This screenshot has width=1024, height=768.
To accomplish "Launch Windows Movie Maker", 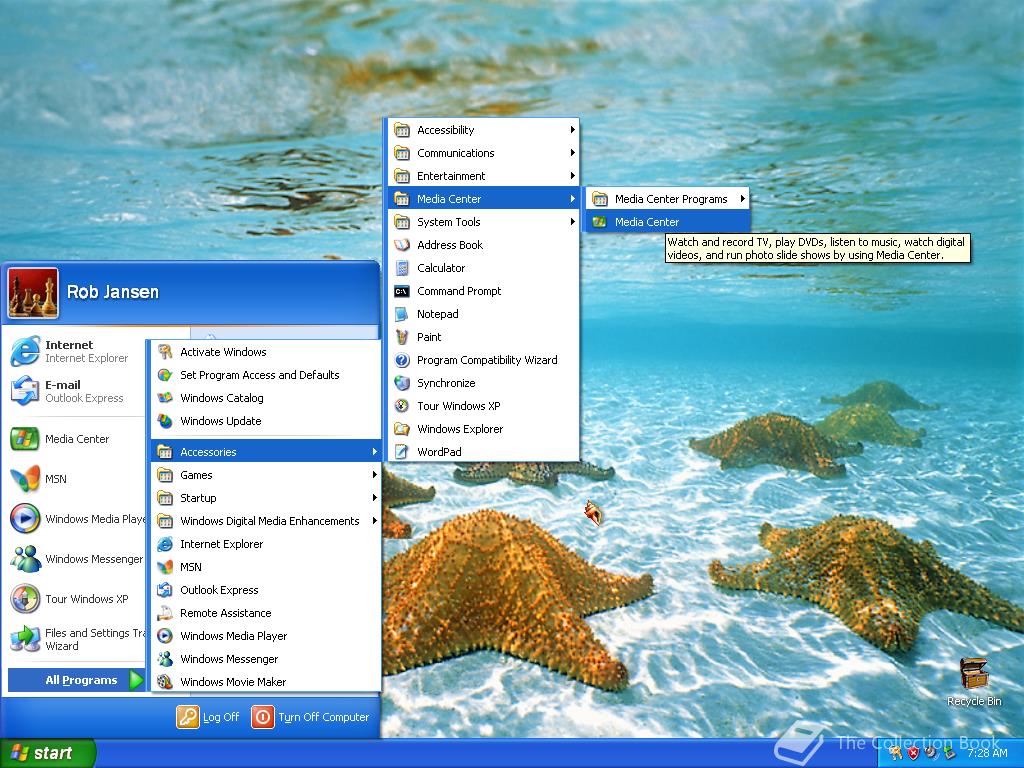I will [266, 682].
